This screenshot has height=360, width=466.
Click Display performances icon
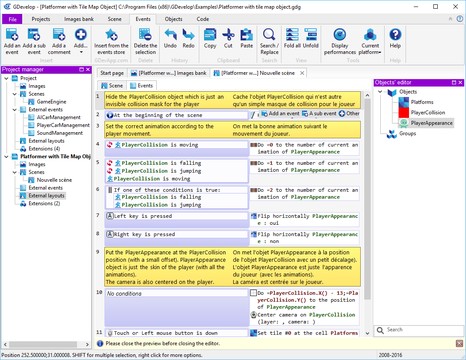coord(340,35)
